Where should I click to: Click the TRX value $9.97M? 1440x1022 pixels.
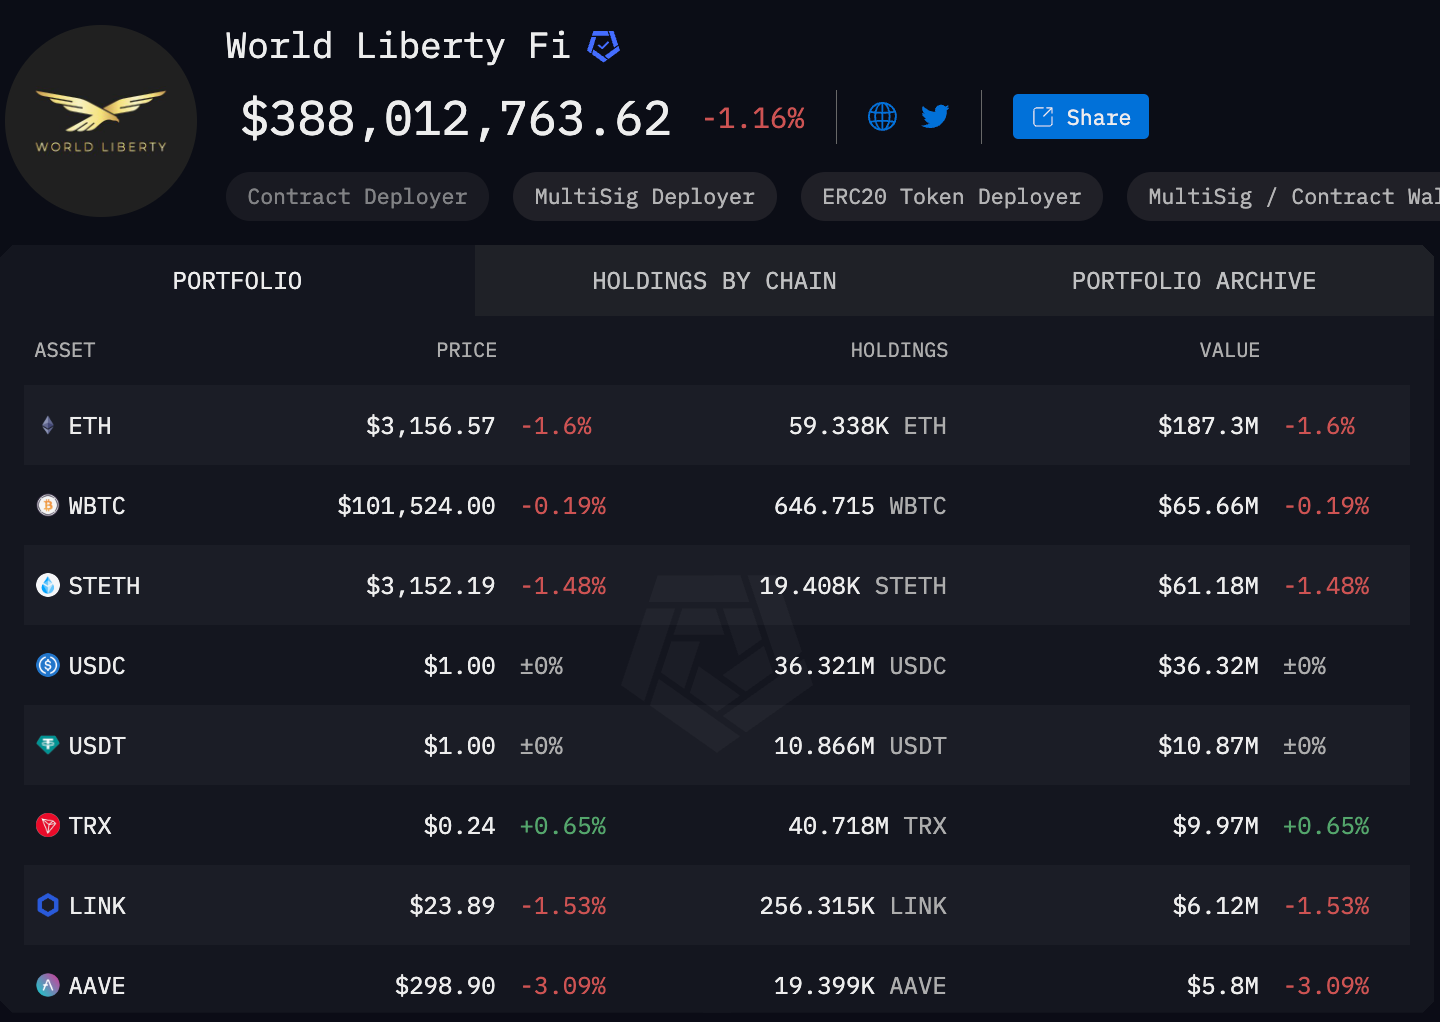pos(1215,826)
